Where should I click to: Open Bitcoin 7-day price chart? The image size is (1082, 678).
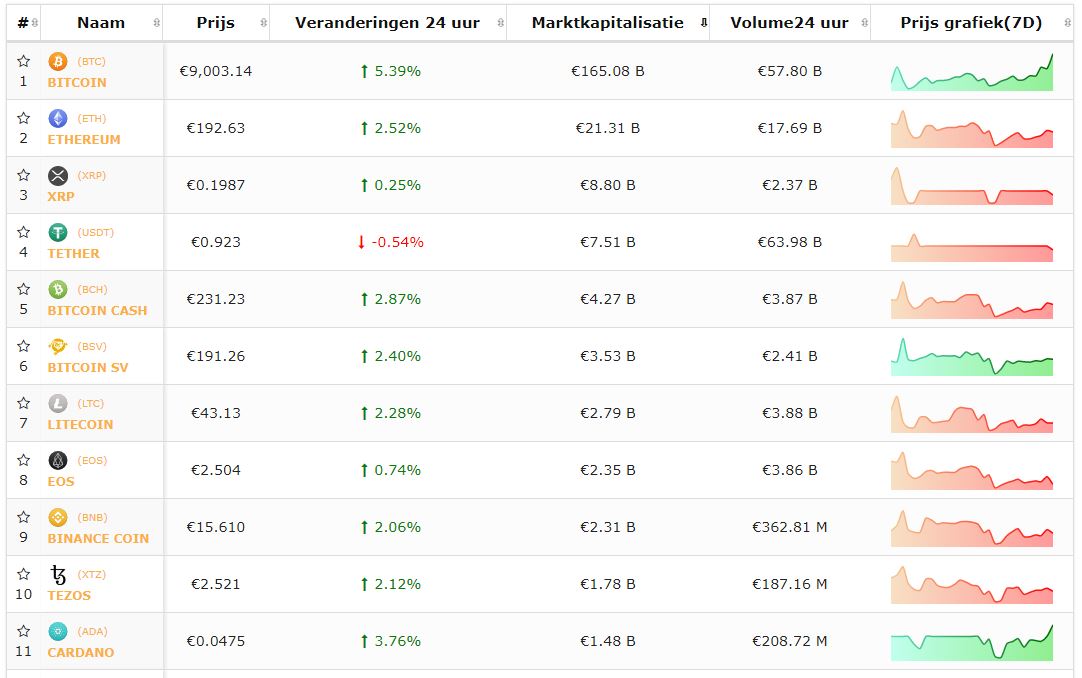[x=972, y=73]
